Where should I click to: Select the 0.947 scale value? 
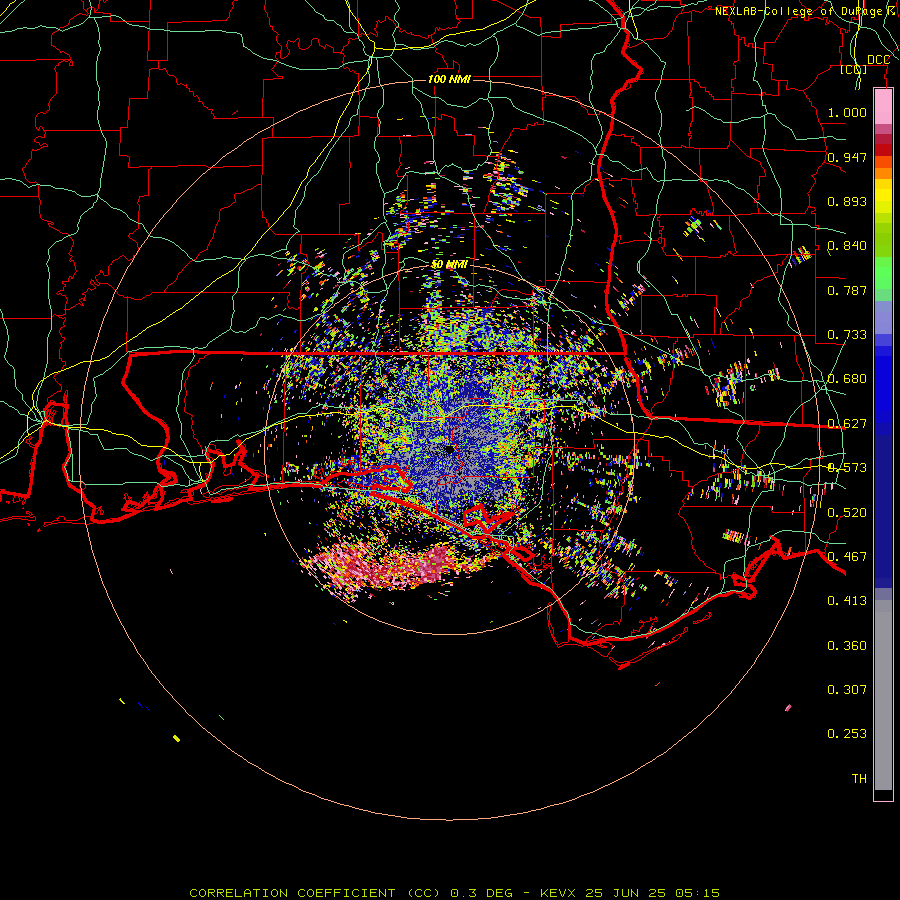tap(847, 157)
